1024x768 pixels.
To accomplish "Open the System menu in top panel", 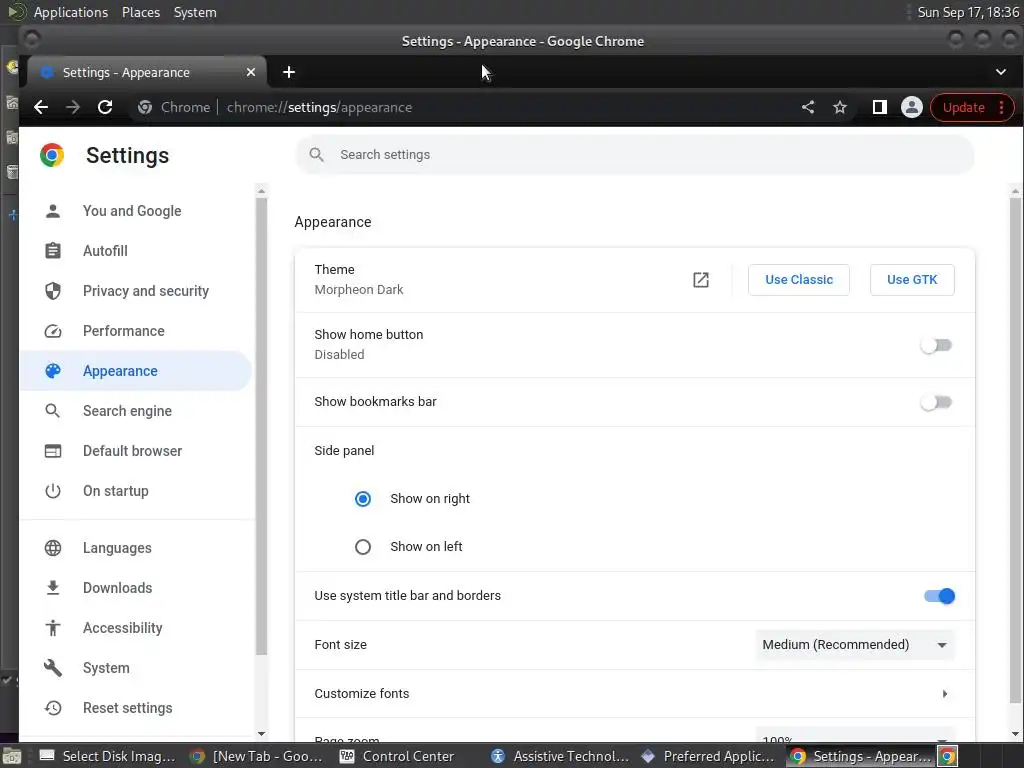I will (195, 12).
